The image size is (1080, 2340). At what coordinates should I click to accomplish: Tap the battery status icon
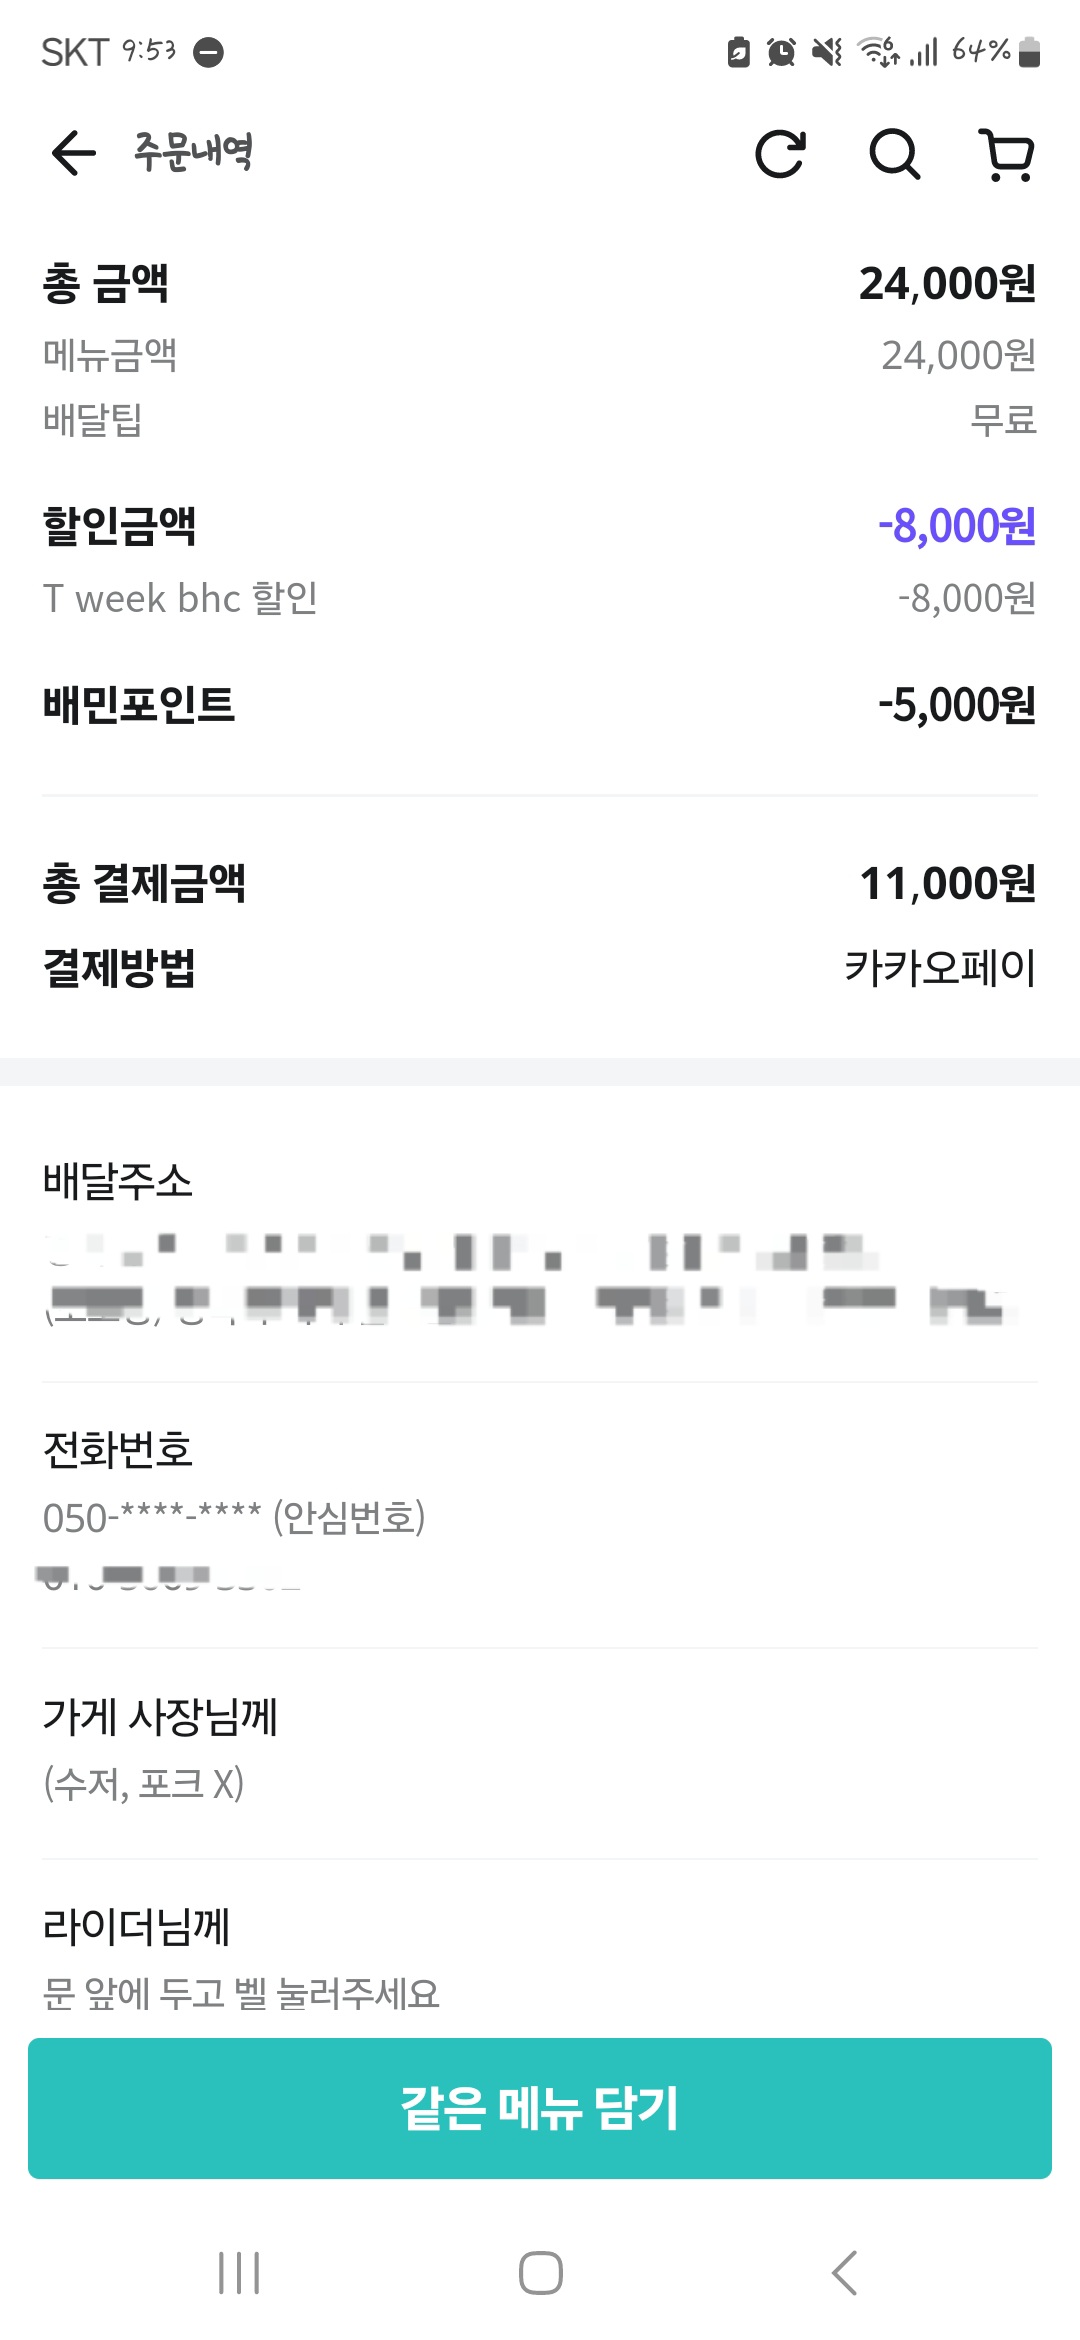pyautogui.click(x=1029, y=51)
